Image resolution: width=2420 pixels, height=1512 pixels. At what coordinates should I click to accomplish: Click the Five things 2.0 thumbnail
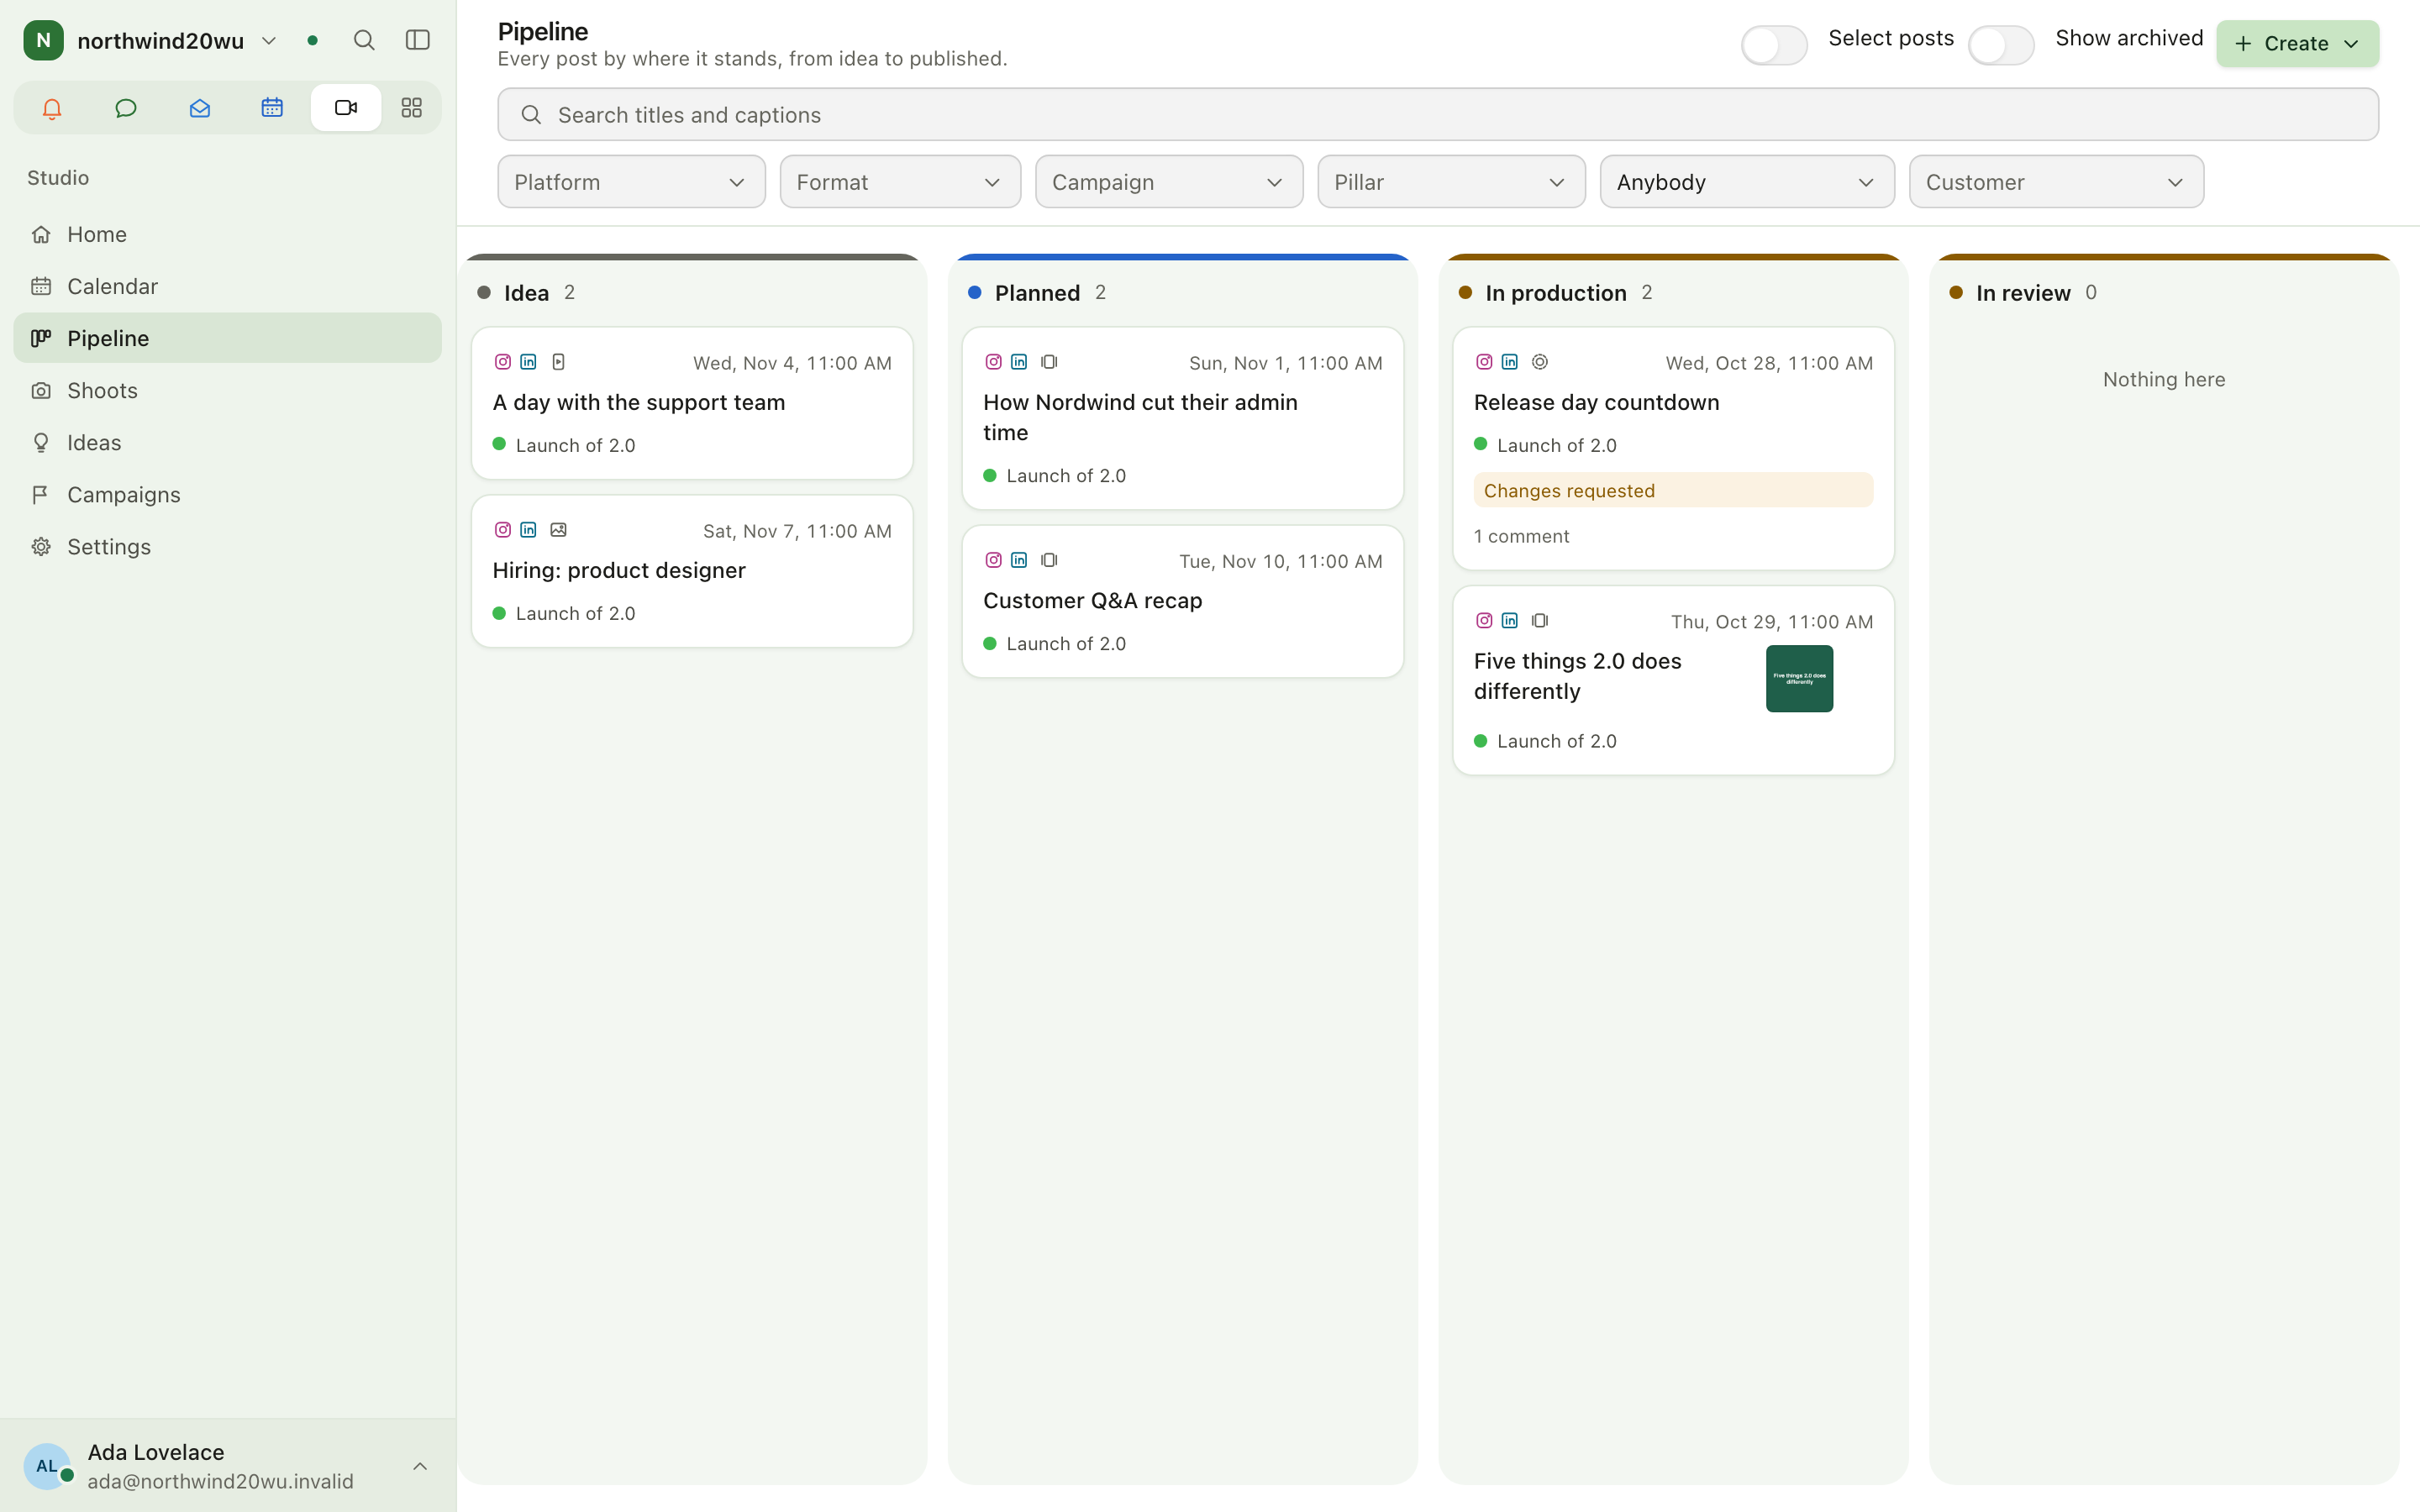1799,678
